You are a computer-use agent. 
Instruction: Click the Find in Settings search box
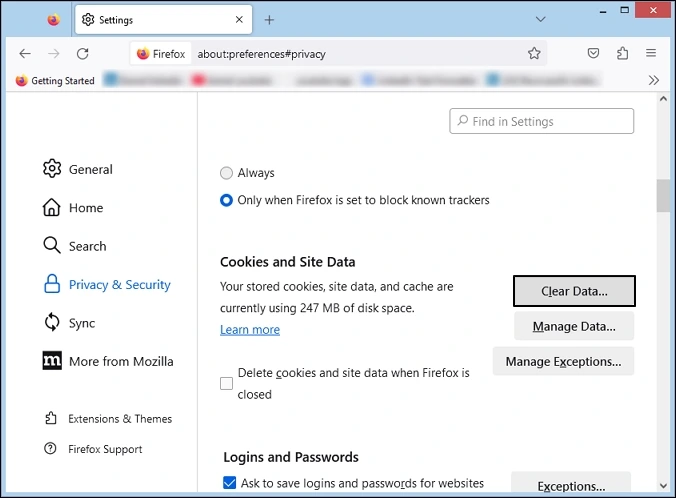(541, 121)
